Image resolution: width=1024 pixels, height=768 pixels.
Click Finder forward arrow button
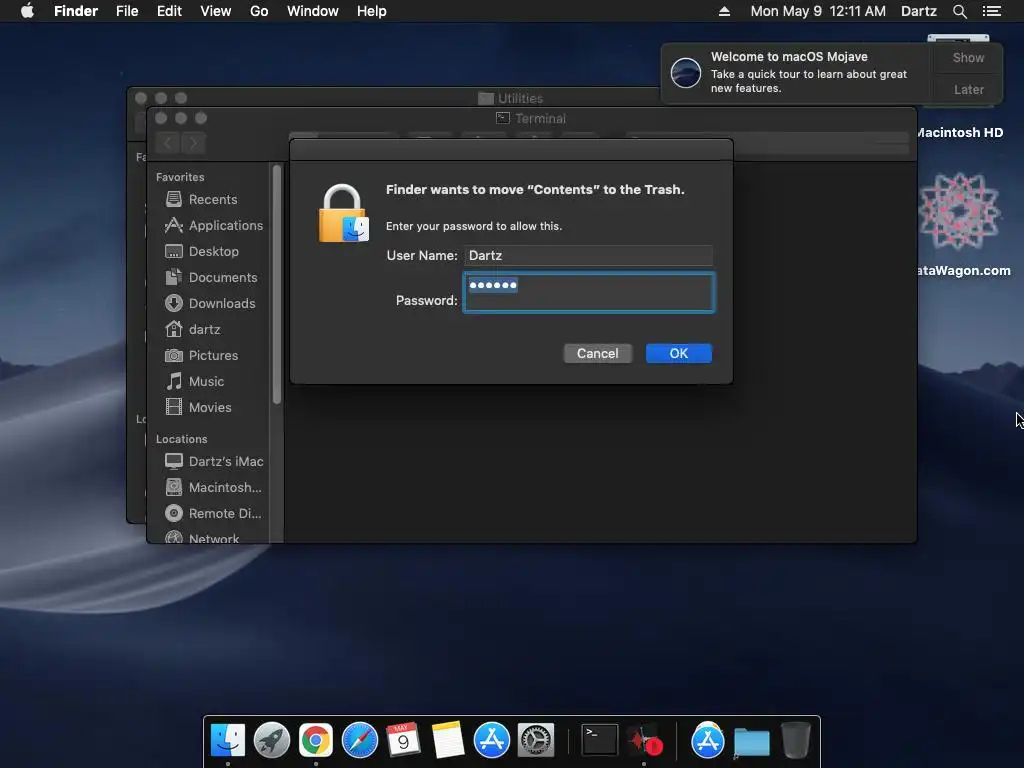point(193,142)
